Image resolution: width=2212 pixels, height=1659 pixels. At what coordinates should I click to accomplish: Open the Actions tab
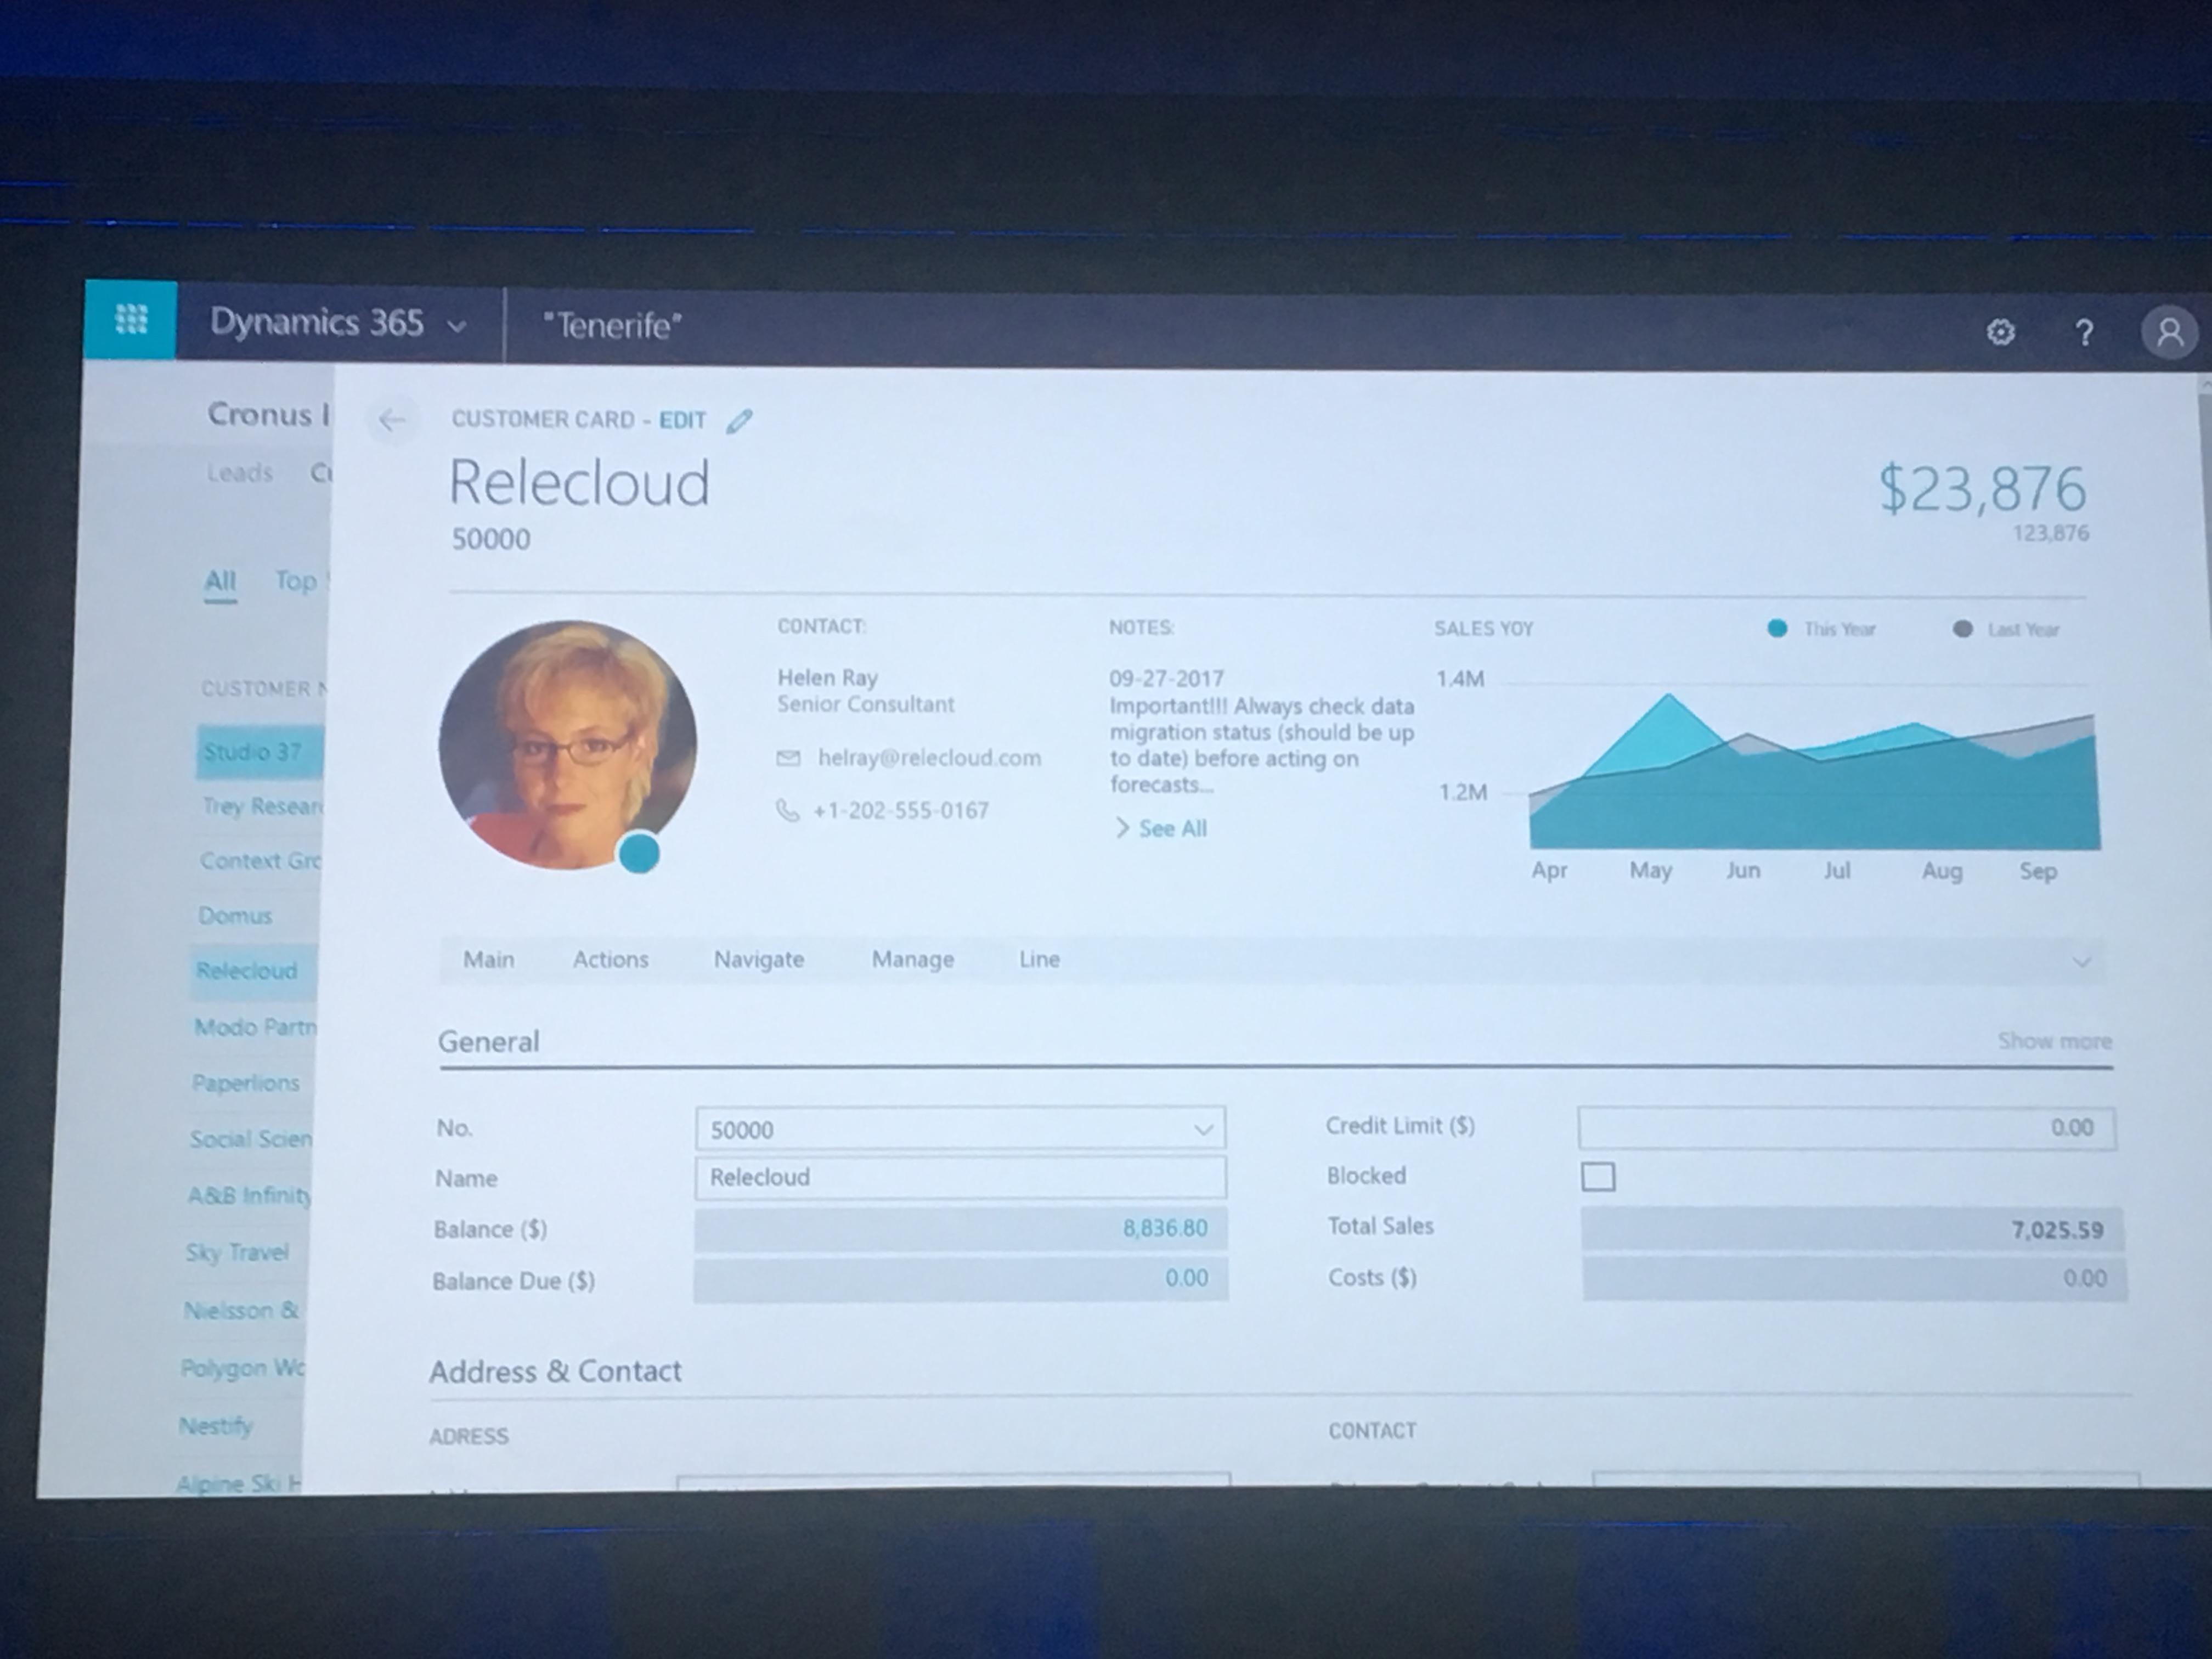point(610,959)
